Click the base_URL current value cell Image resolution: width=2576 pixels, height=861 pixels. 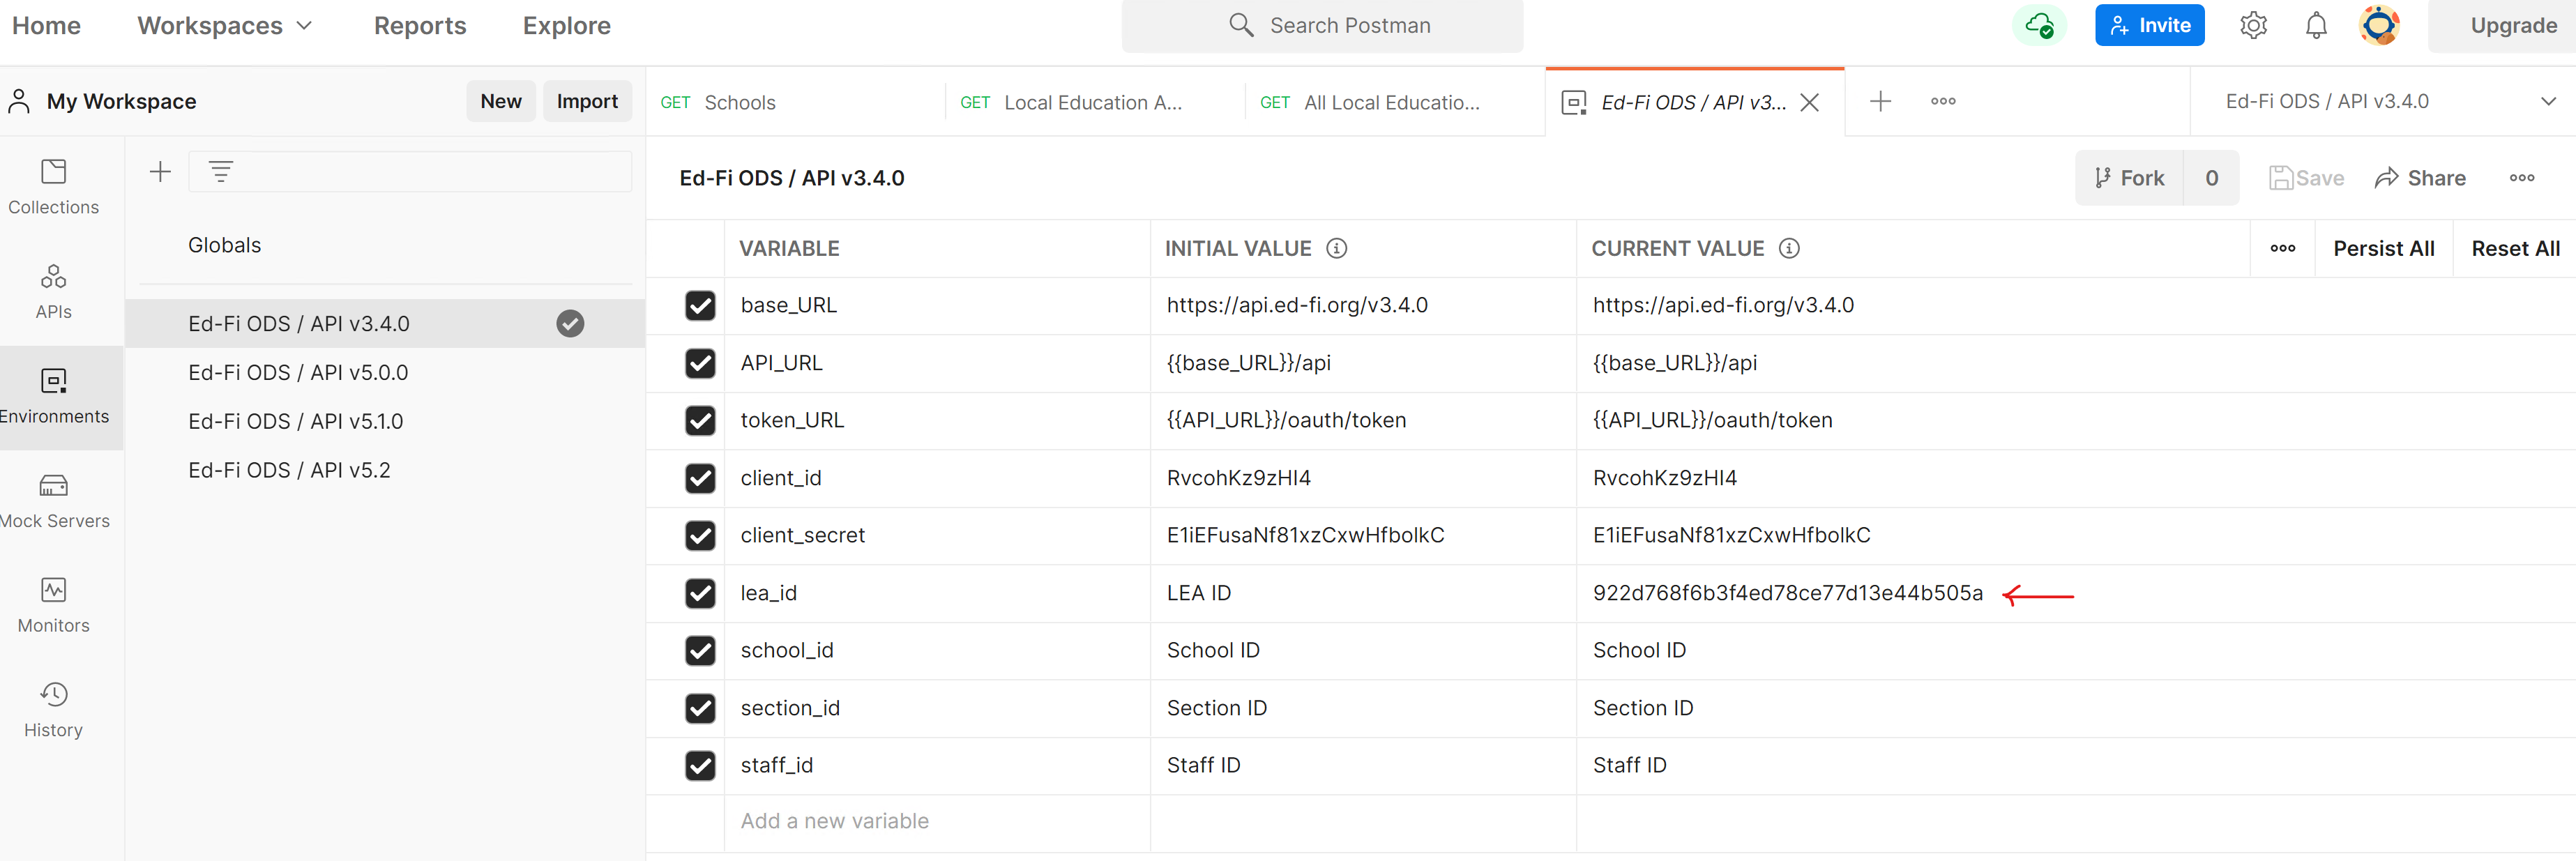coord(2075,306)
